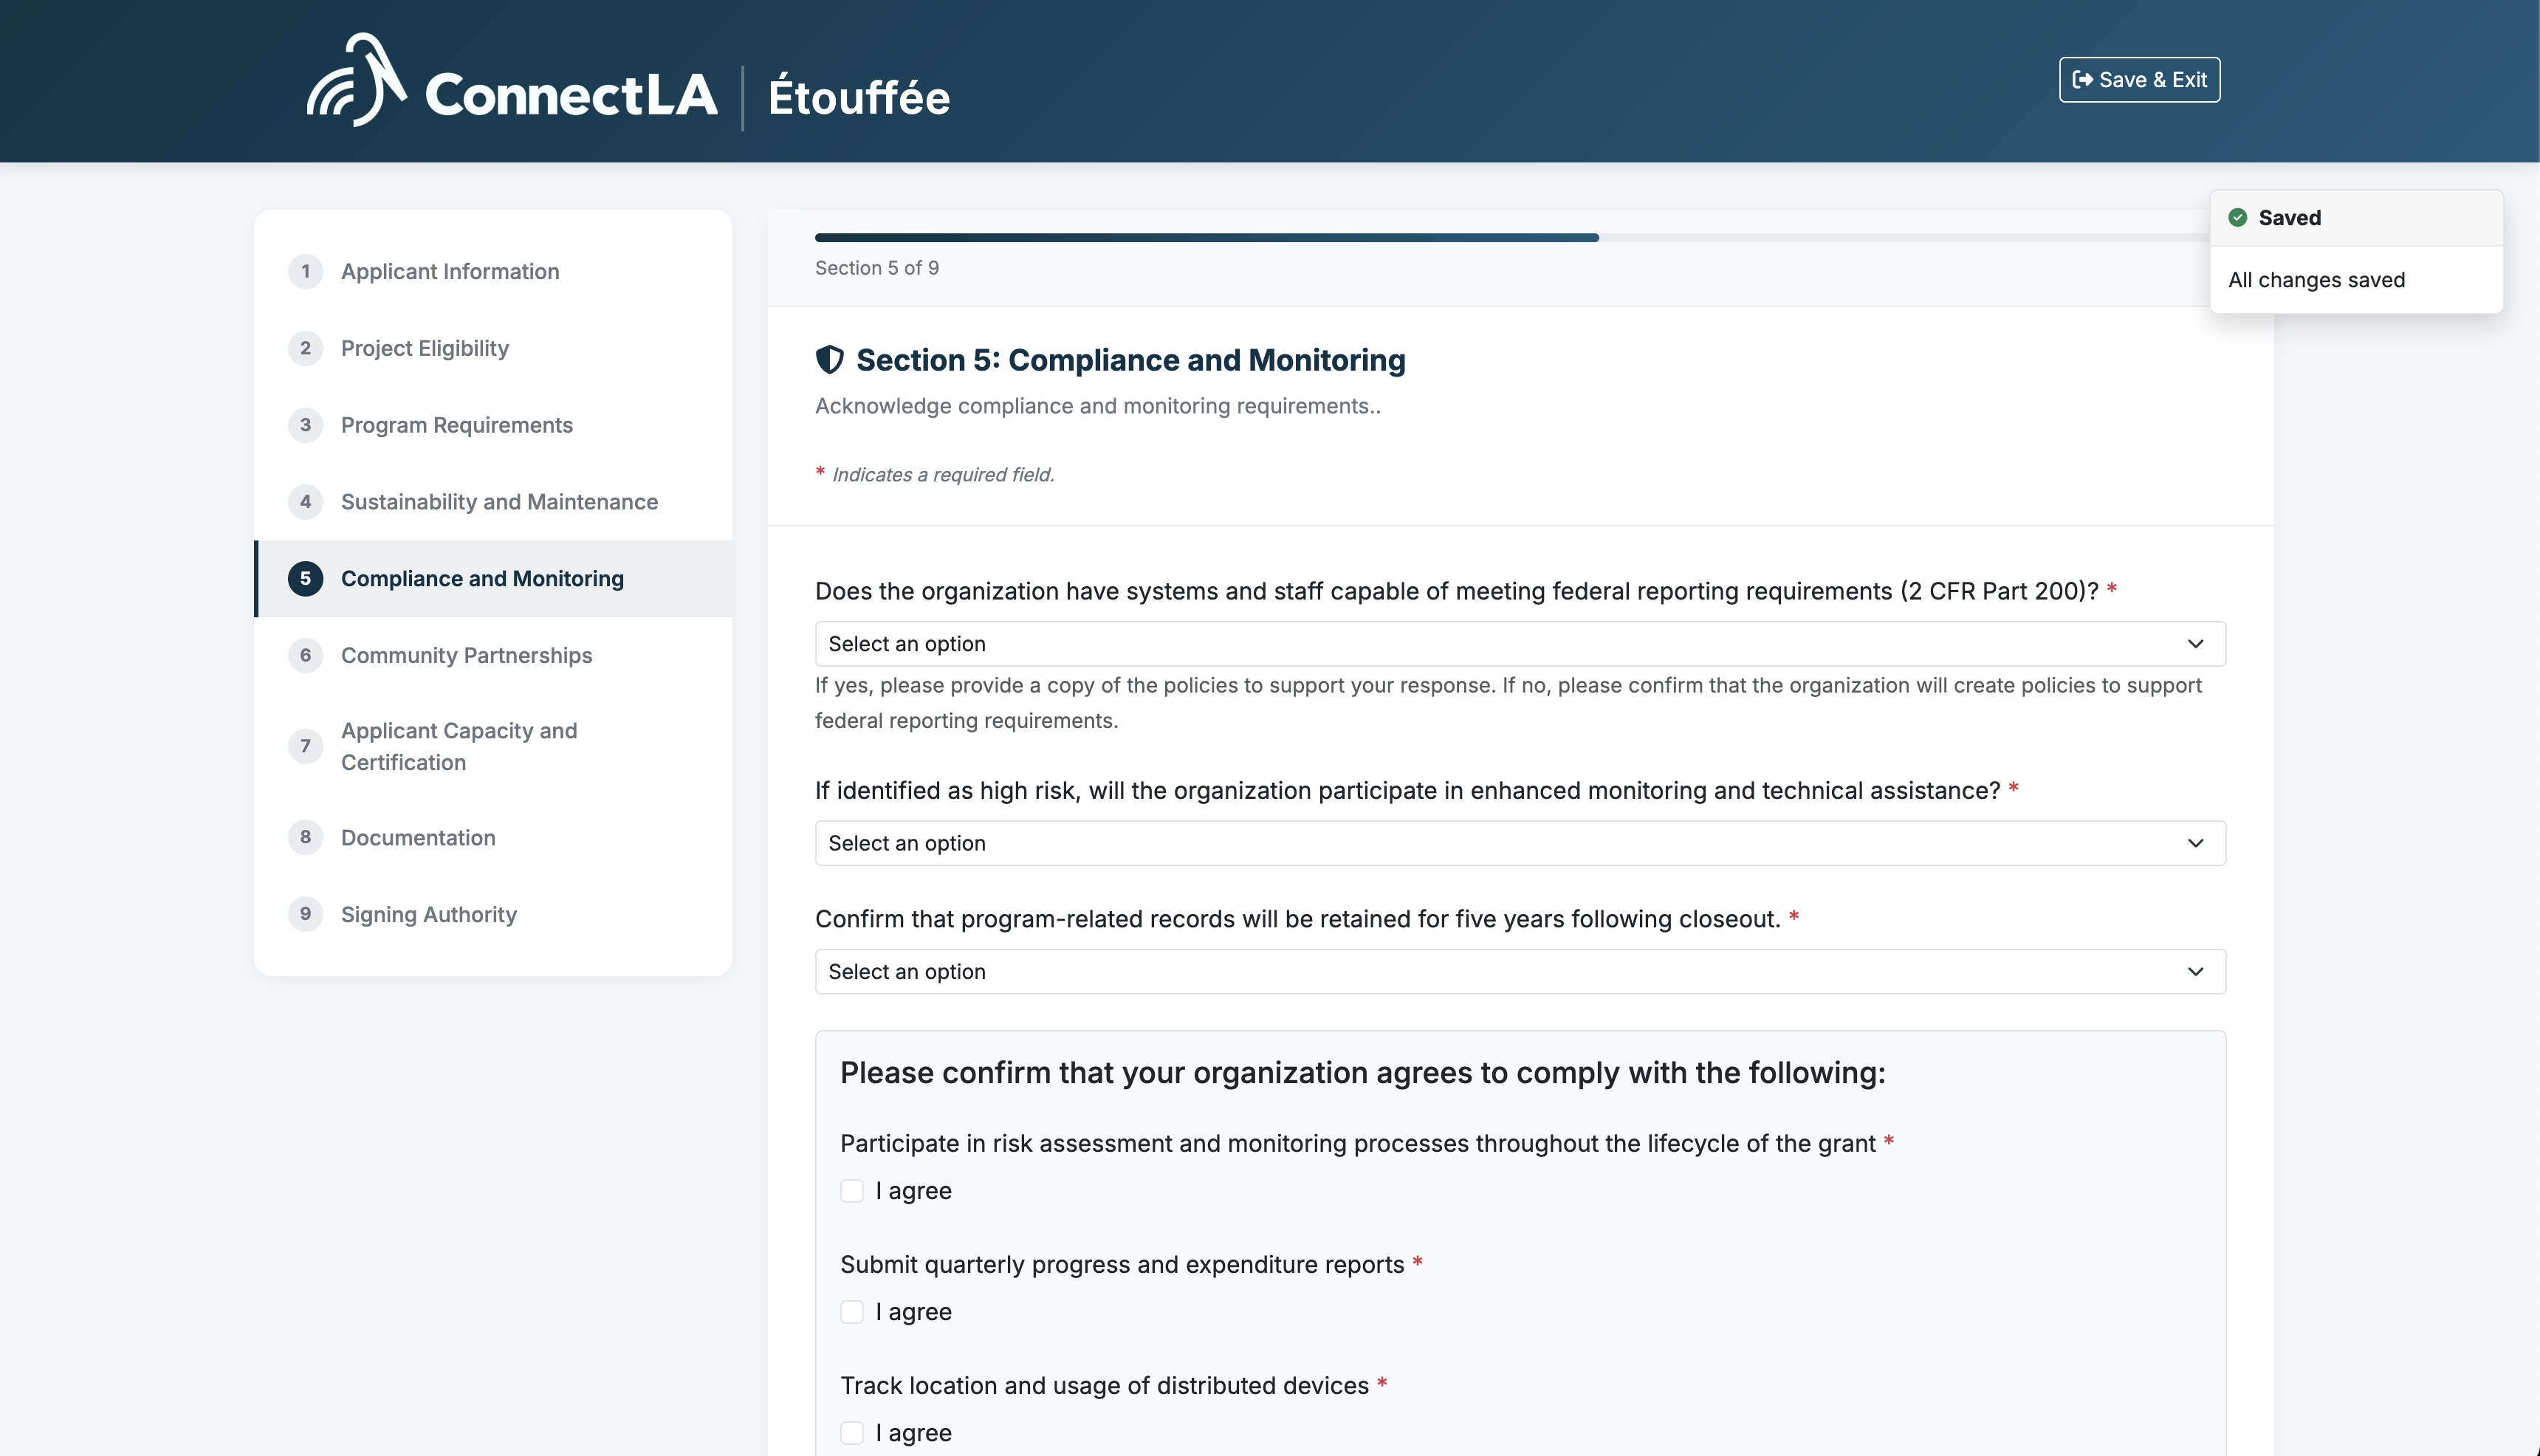This screenshot has height=1456, width=2540.
Task: Go to Community Partnerships section
Action: [466, 656]
